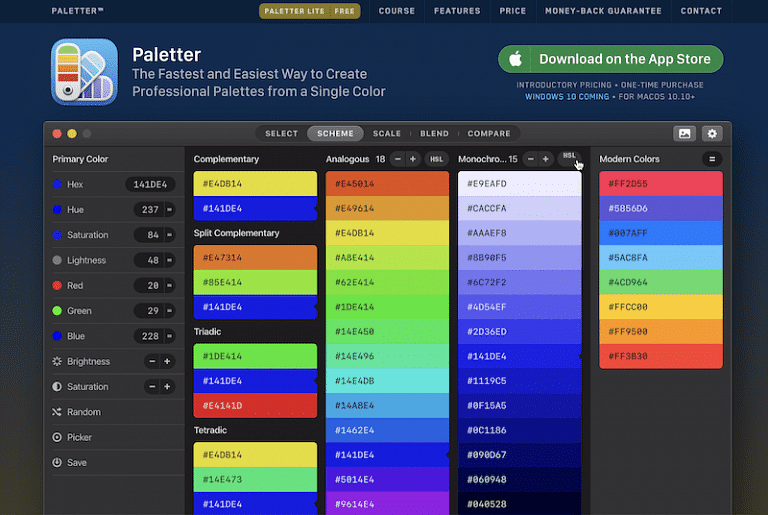Increase Brightness with the plus button

click(167, 361)
